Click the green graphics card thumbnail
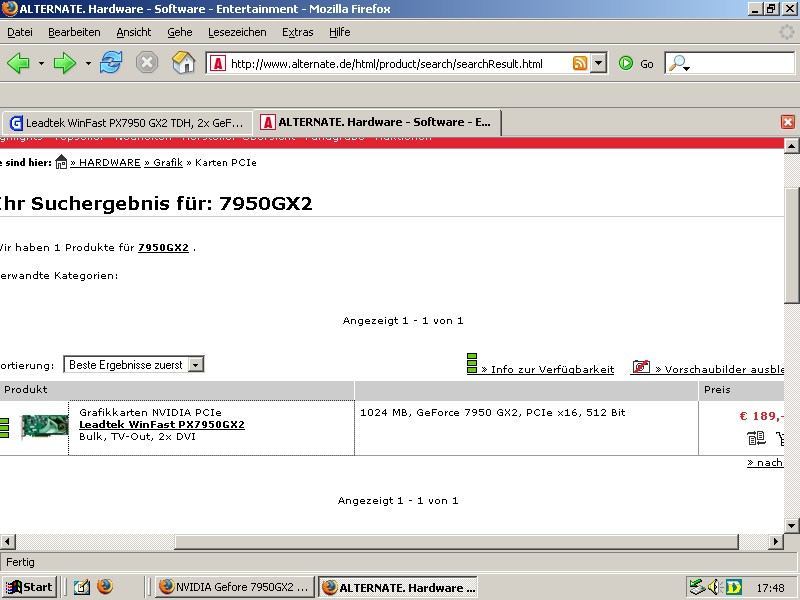This screenshot has width=800, height=600. 45,427
